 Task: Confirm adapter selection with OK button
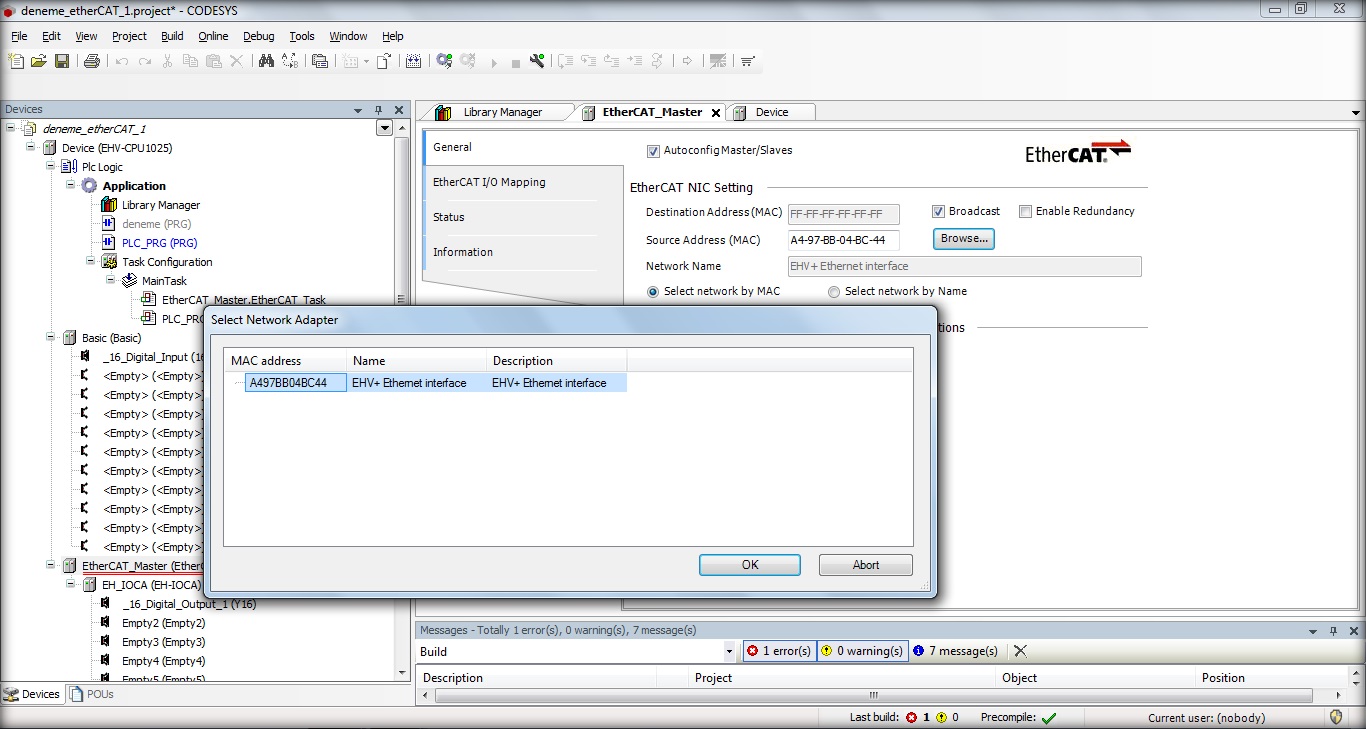click(x=750, y=565)
